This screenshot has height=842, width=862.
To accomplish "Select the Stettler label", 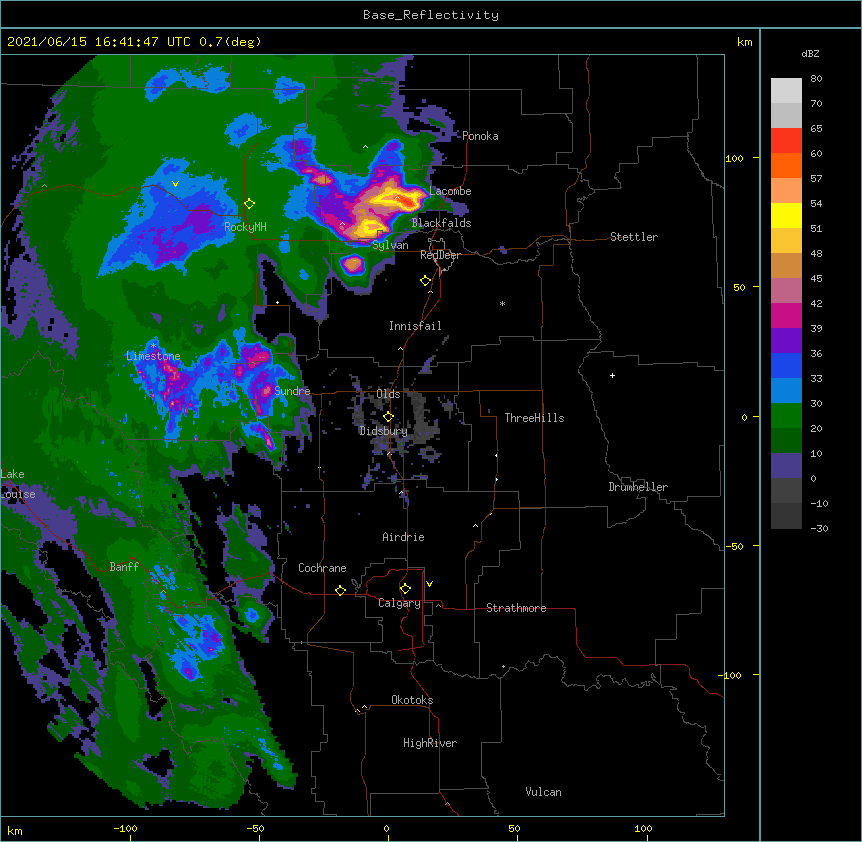I will tap(634, 237).
